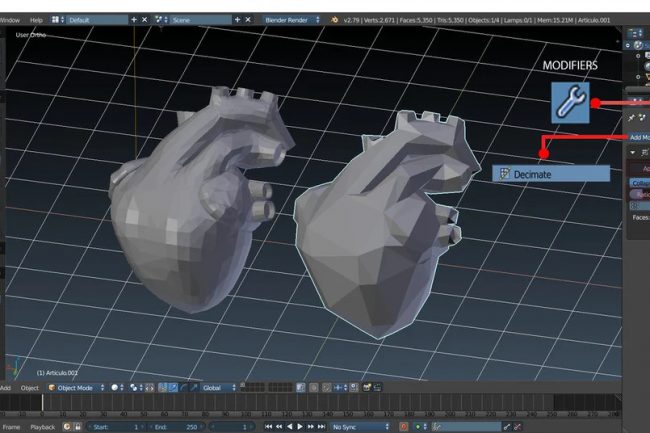Click the User Ortho view label
Viewport: 650px width, 433px height.
pyautogui.click(x=31, y=35)
